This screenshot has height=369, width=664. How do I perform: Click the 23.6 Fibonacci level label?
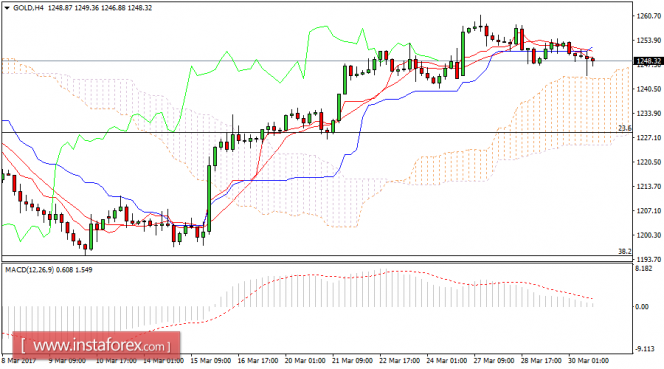tap(625, 128)
